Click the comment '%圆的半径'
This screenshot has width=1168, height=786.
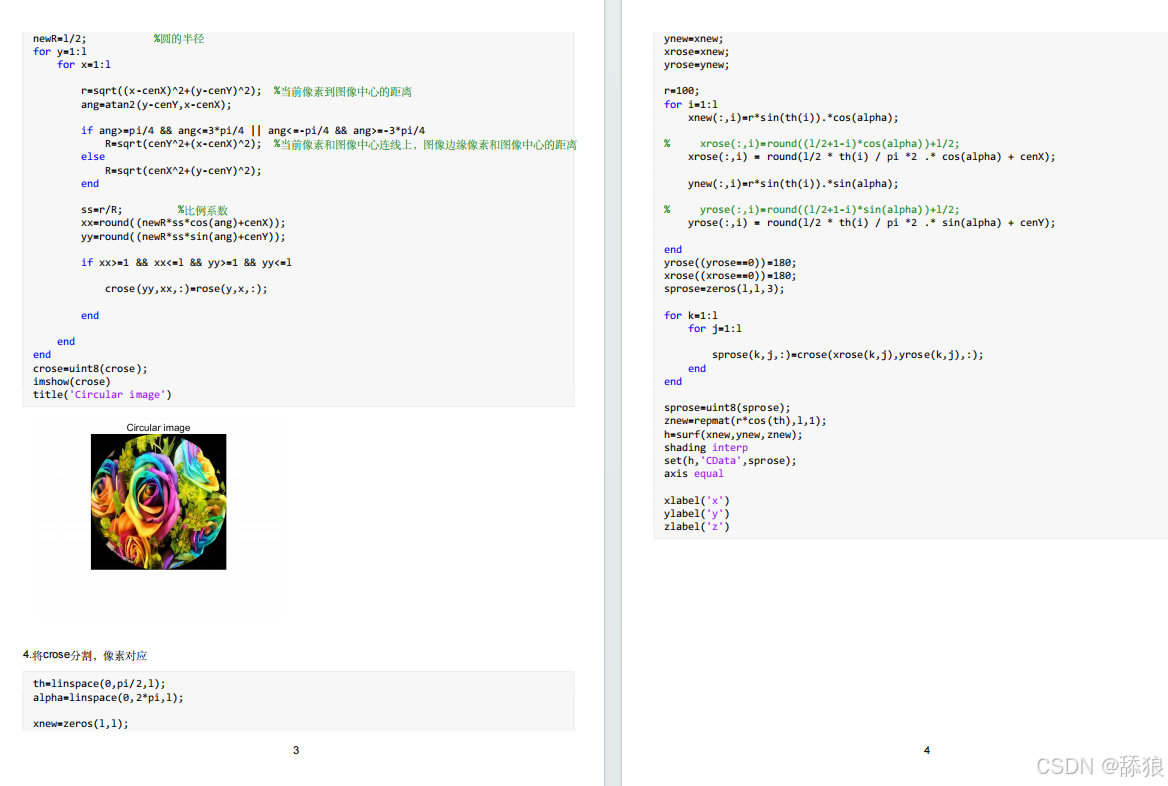(x=179, y=39)
